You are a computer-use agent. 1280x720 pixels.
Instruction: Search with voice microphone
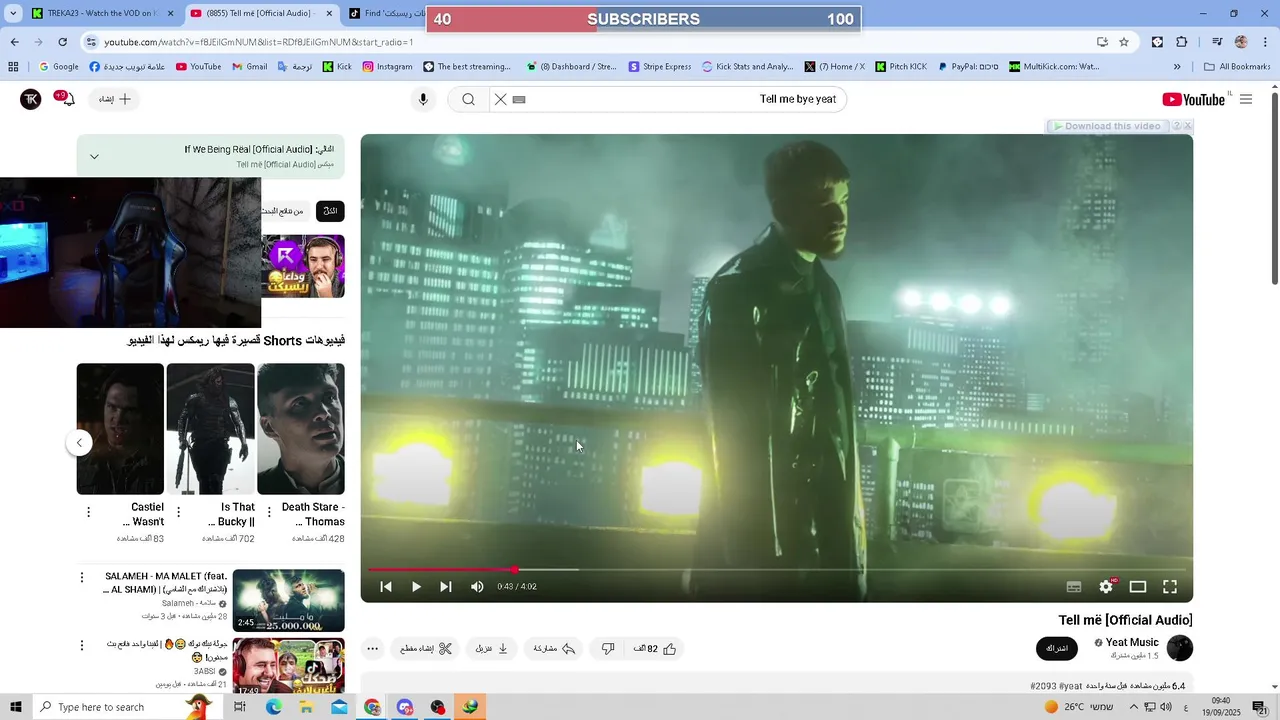tap(423, 99)
